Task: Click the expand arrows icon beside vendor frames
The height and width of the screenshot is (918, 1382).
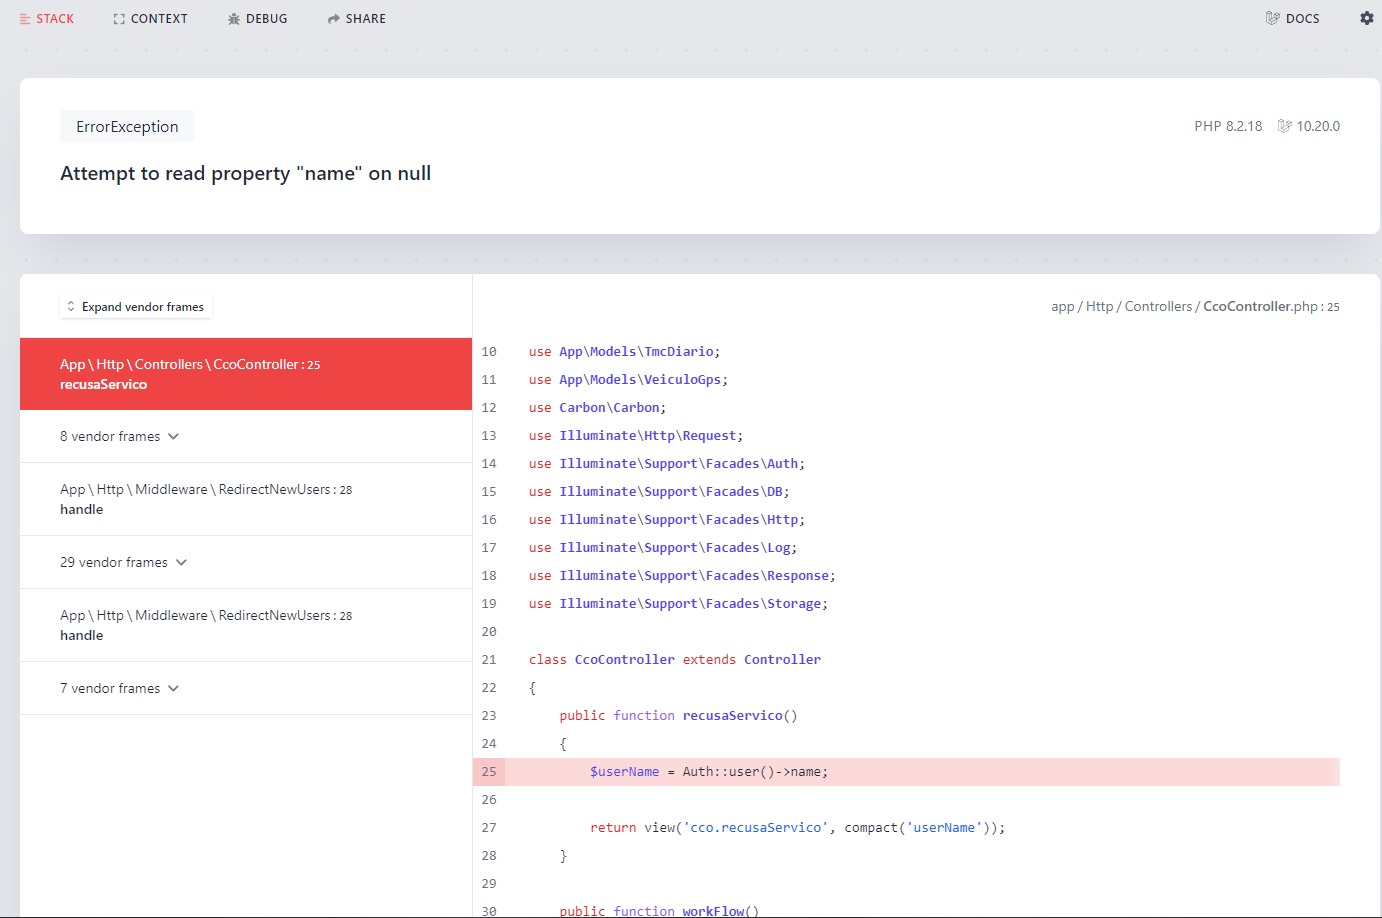Action: tap(71, 307)
